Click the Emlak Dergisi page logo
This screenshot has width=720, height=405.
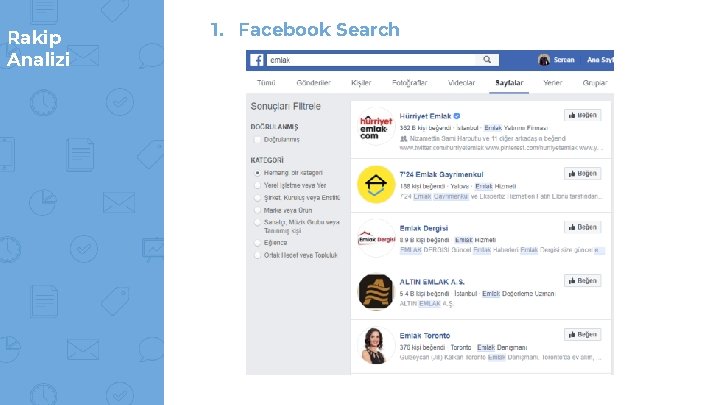point(376,238)
